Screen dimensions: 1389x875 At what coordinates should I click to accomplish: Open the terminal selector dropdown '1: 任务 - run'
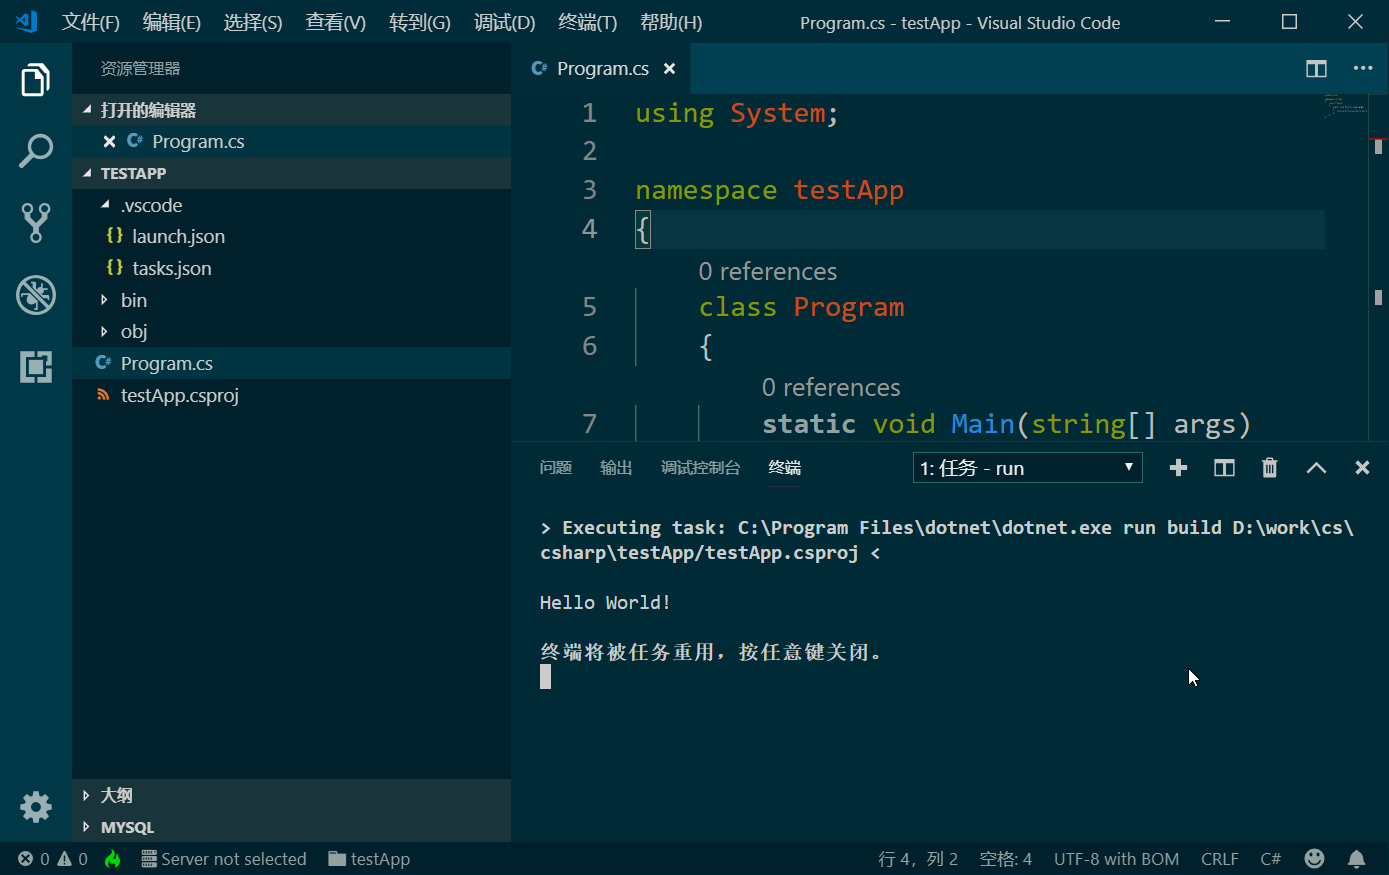point(1027,468)
